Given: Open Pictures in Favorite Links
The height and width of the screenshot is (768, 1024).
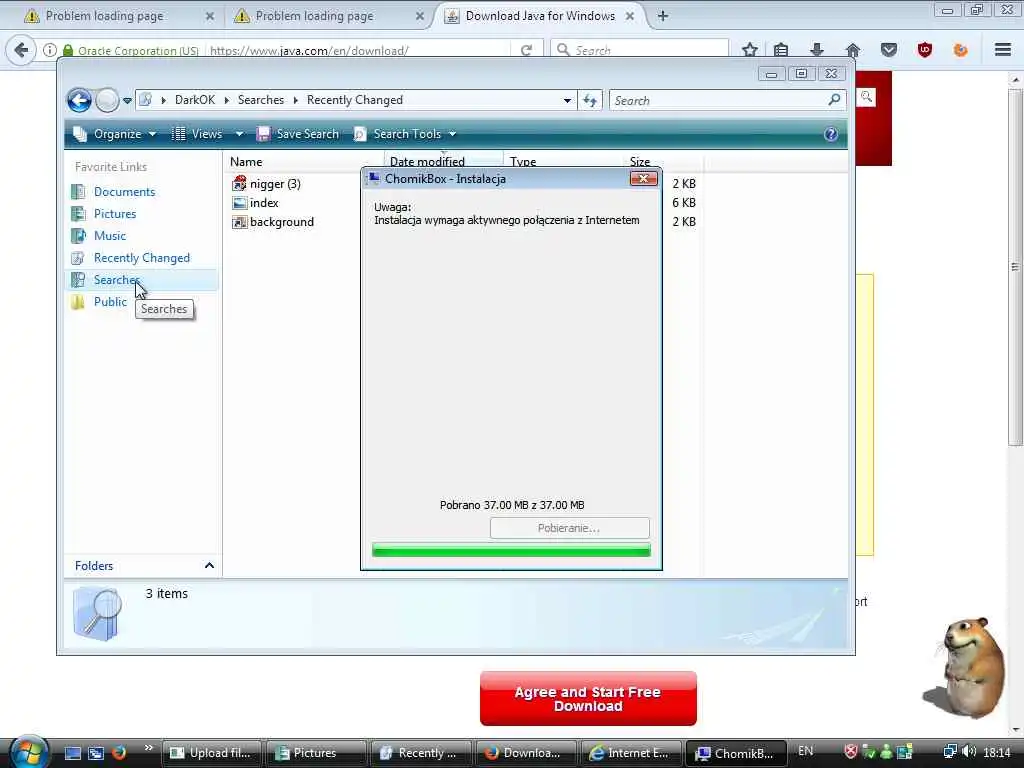Looking at the screenshot, I should tap(115, 214).
